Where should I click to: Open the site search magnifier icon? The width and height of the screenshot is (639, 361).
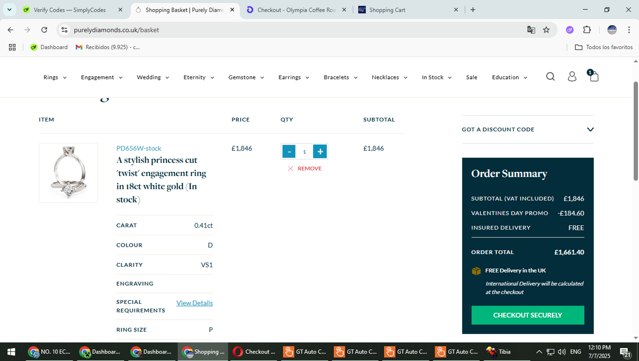tap(550, 77)
